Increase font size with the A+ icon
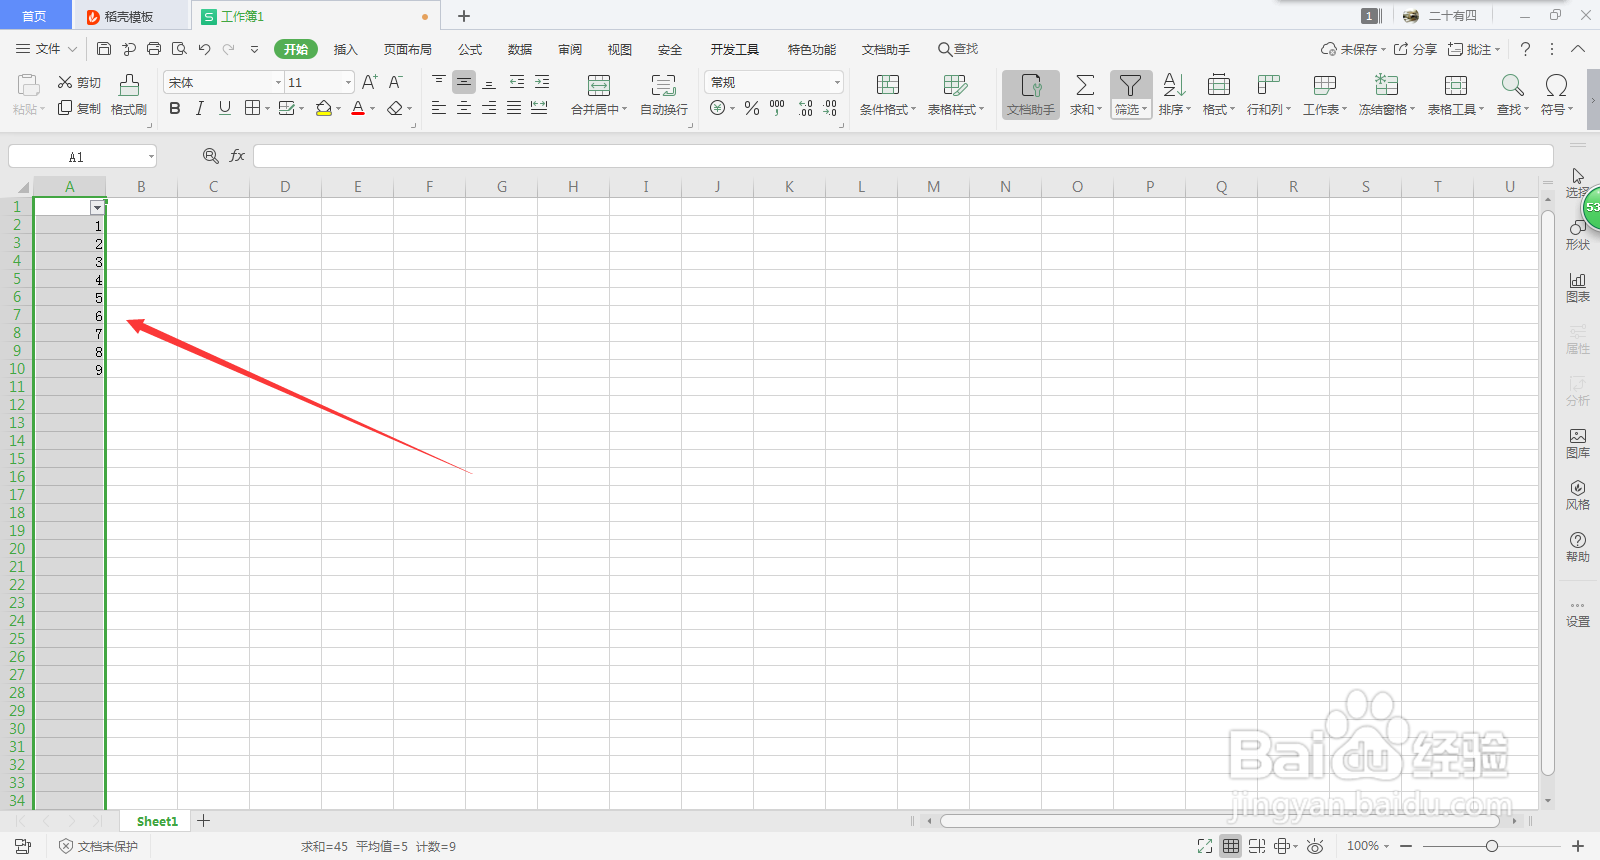 tap(370, 82)
